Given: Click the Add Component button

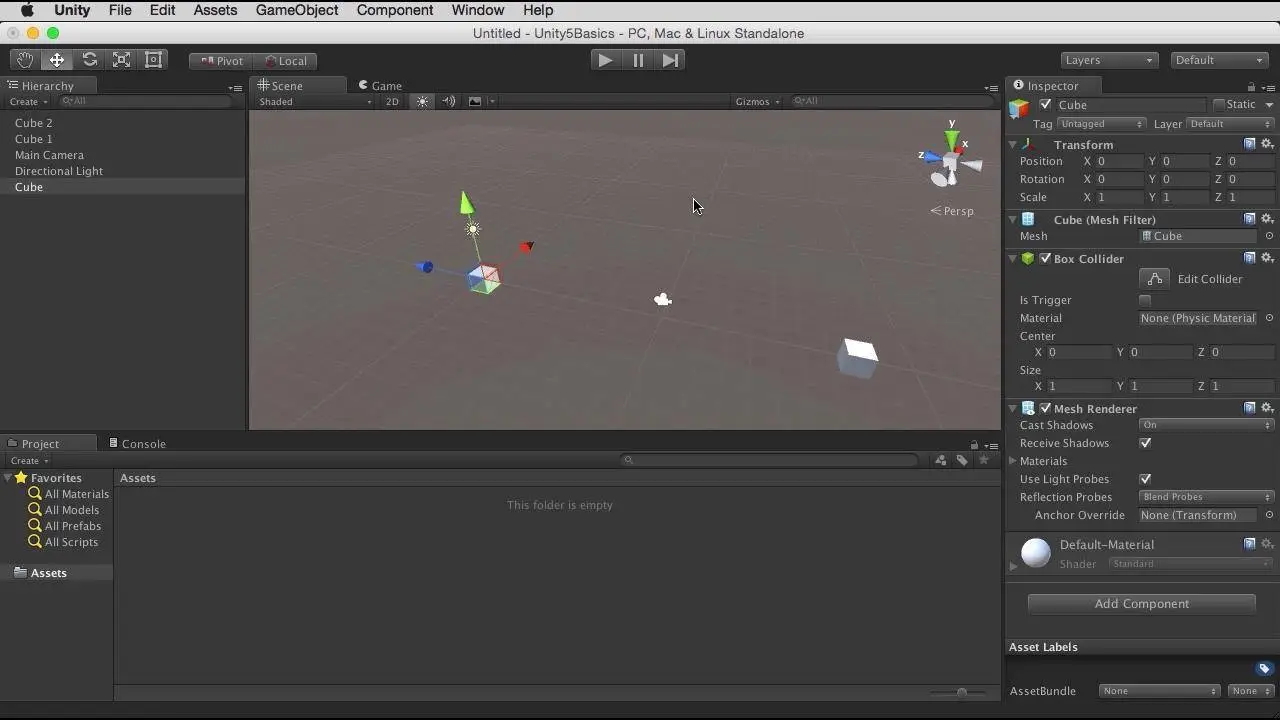Looking at the screenshot, I should tap(1141, 604).
